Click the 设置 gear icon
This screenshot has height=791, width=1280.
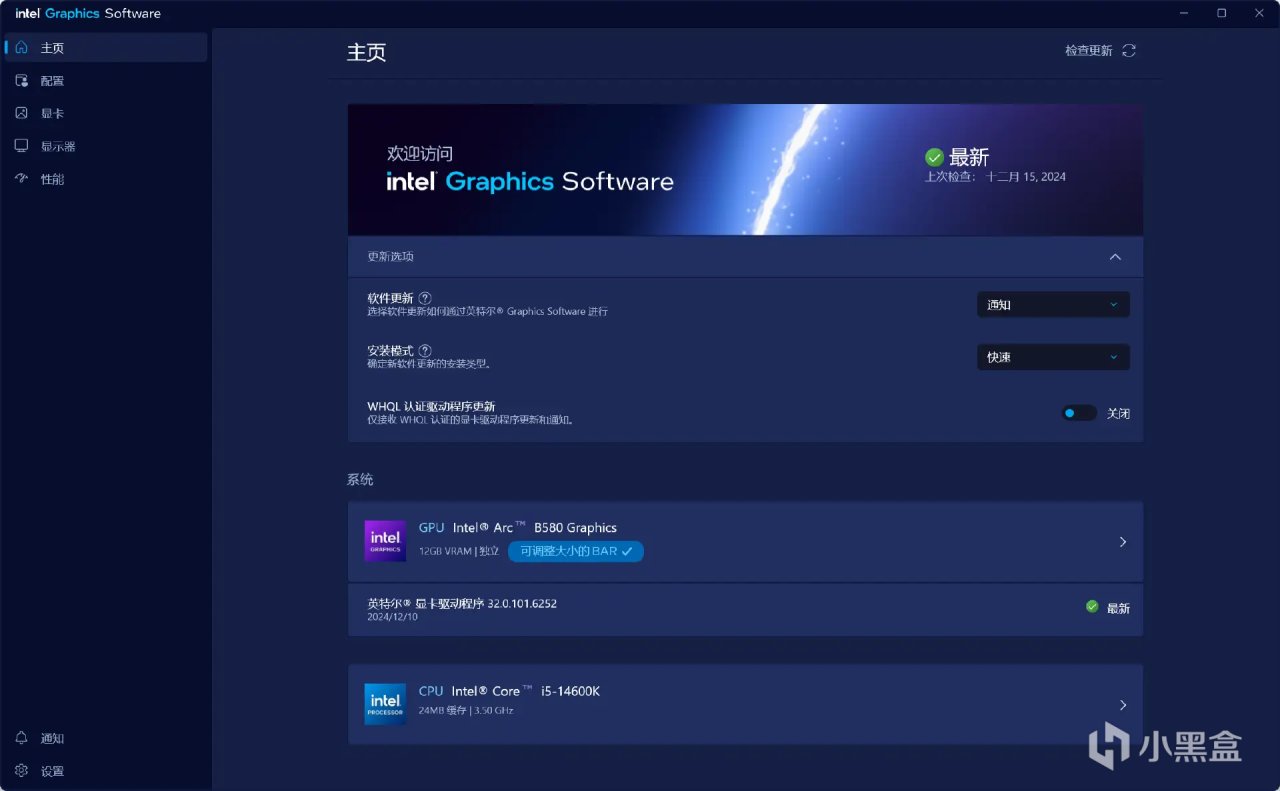pos(22,771)
